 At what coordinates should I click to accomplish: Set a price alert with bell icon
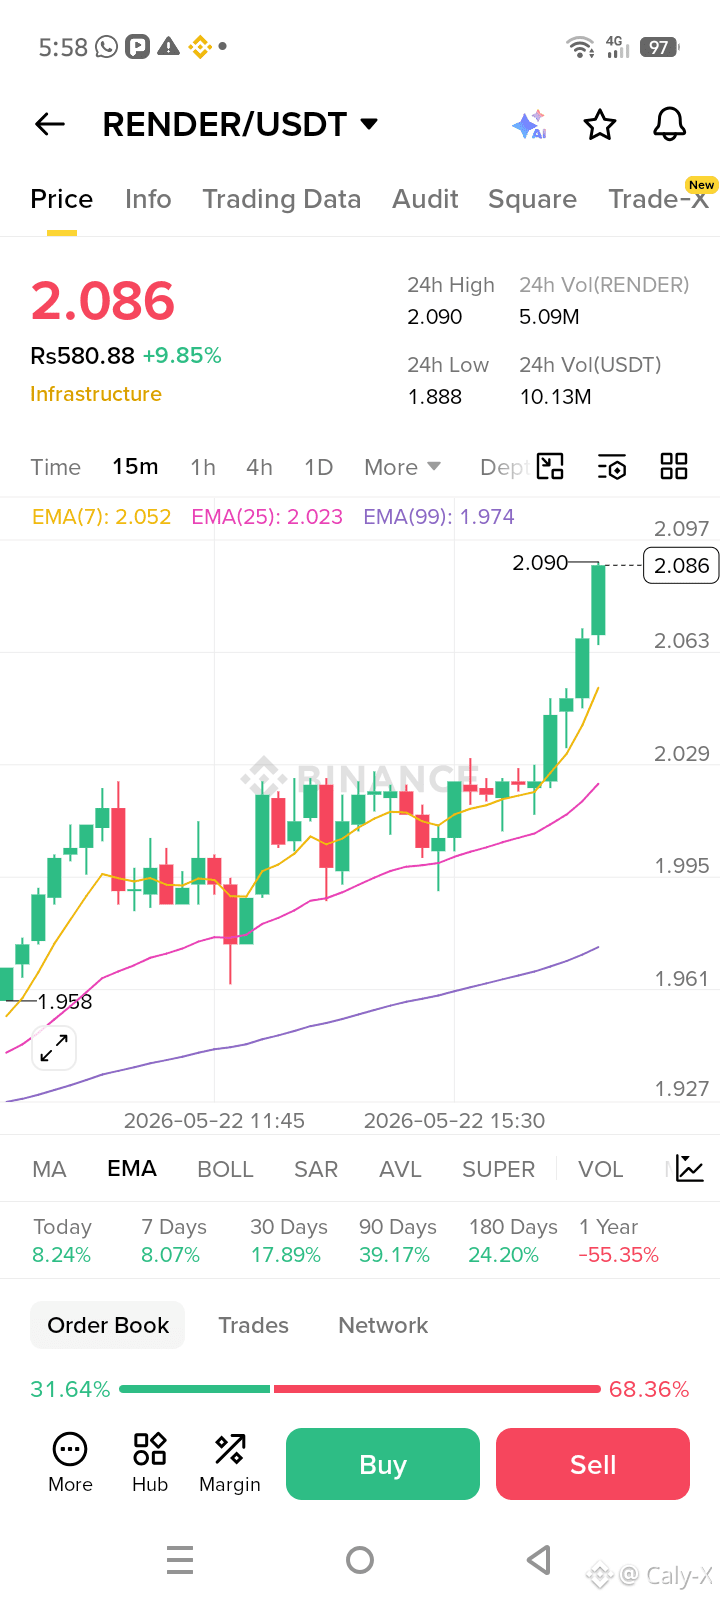(x=670, y=125)
